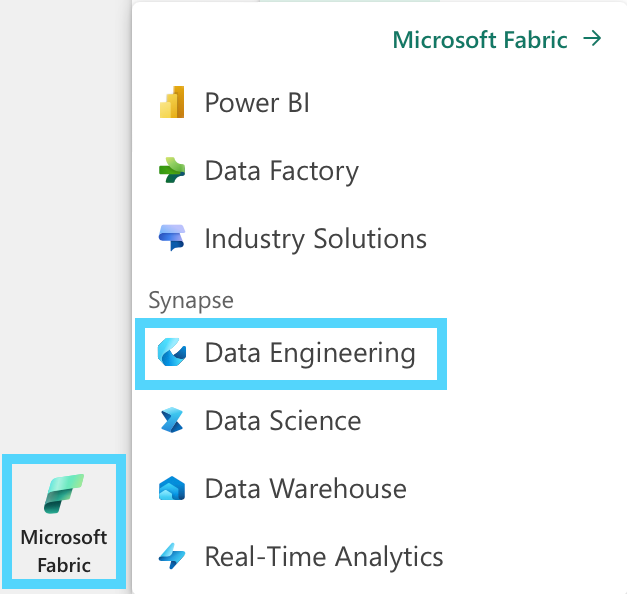Click the Real-Time Analytics lightning icon
The image size is (627, 594).
tap(172, 556)
